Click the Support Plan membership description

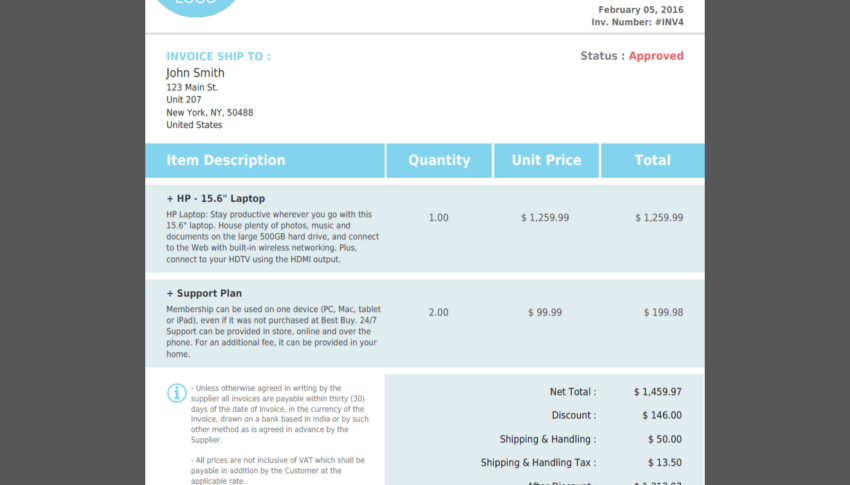point(274,332)
